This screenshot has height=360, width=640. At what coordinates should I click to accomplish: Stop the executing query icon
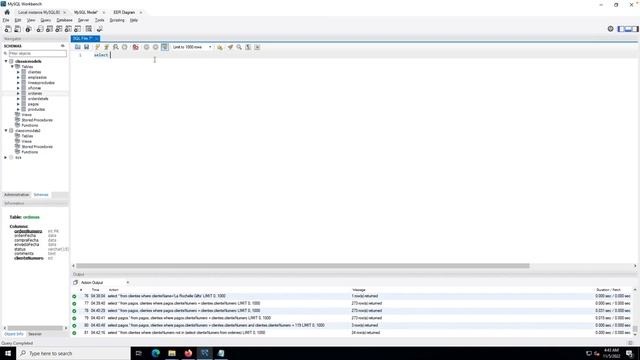pos(124,47)
